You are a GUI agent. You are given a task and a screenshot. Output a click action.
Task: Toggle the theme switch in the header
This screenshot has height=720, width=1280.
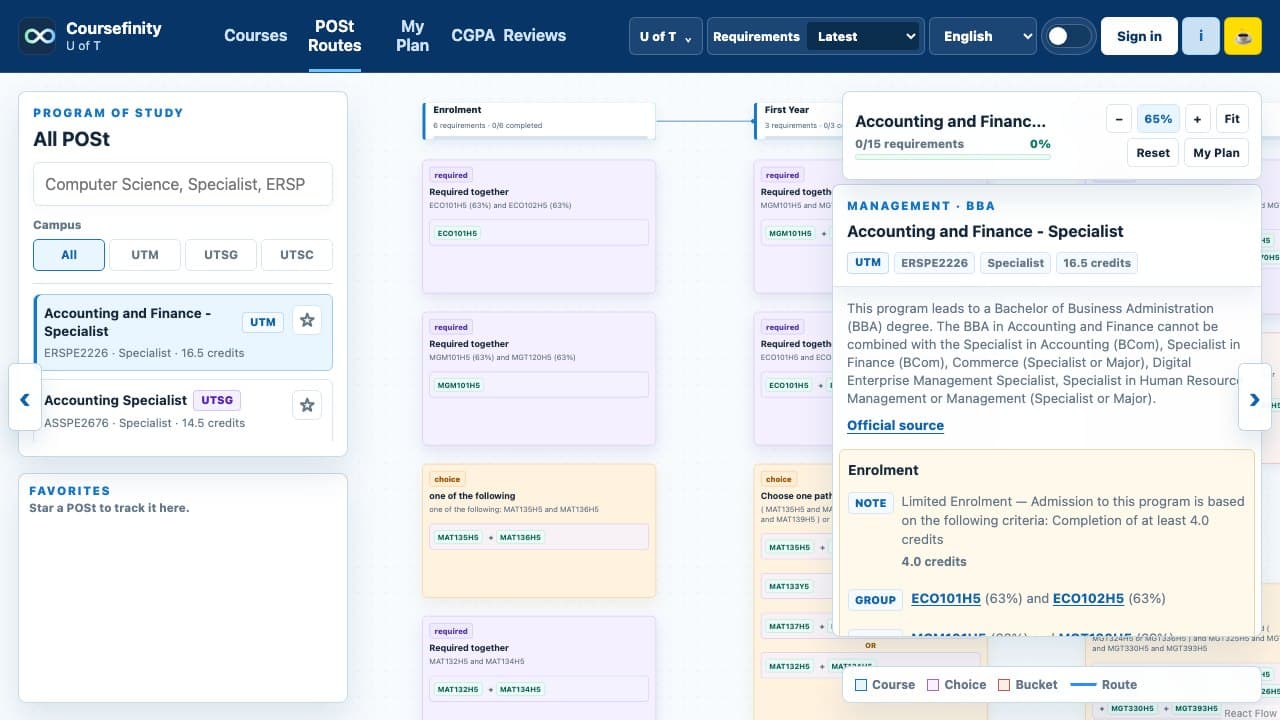point(1068,36)
